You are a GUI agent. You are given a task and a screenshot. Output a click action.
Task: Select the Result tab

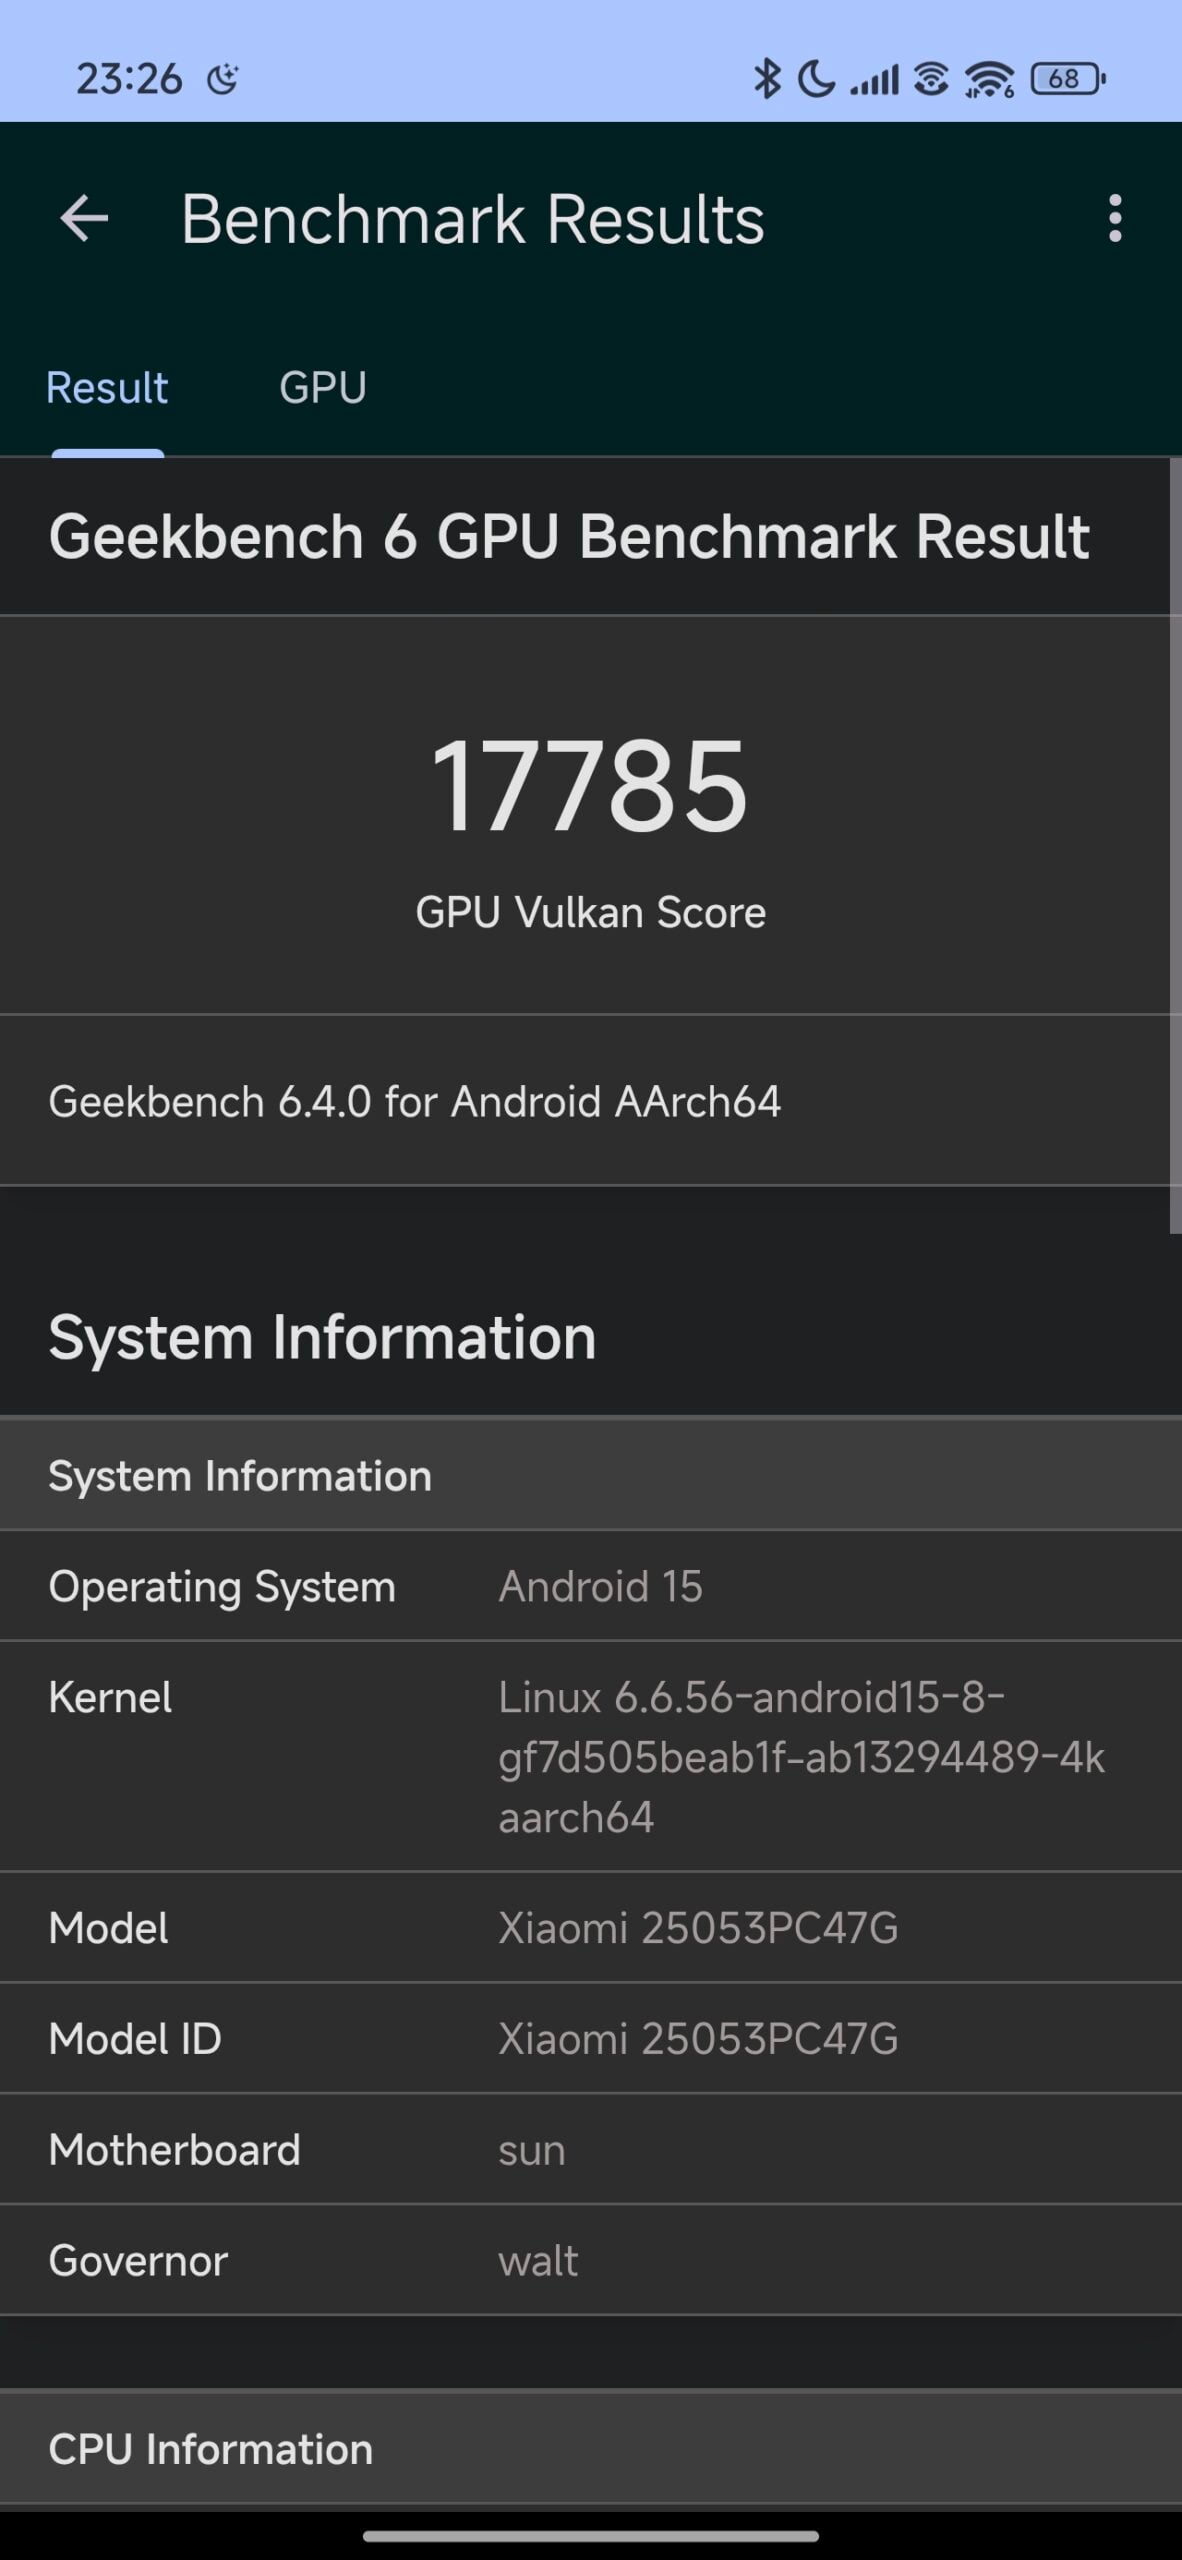point(108,388)
